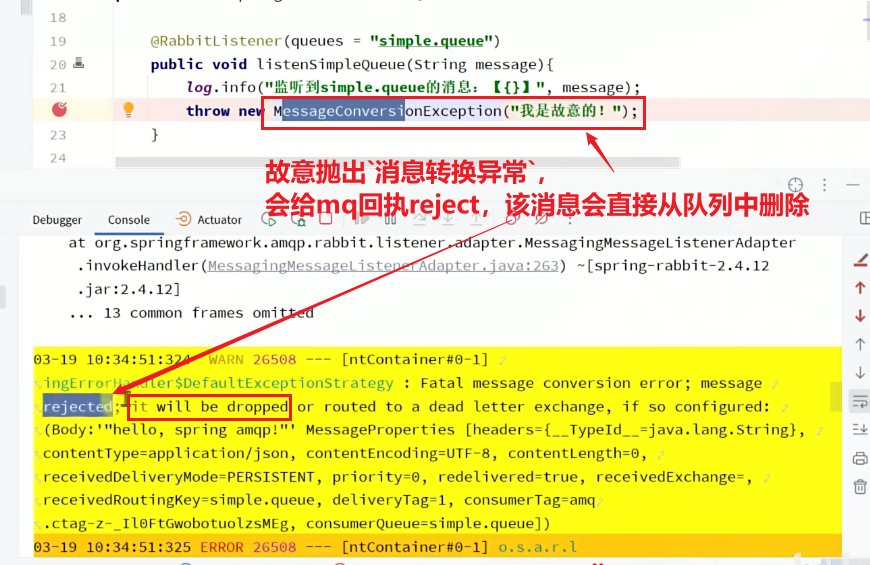Click the "o.s.a.r.l" logger name
Screen dimensions: 870x565
click(x=537, y=547)
